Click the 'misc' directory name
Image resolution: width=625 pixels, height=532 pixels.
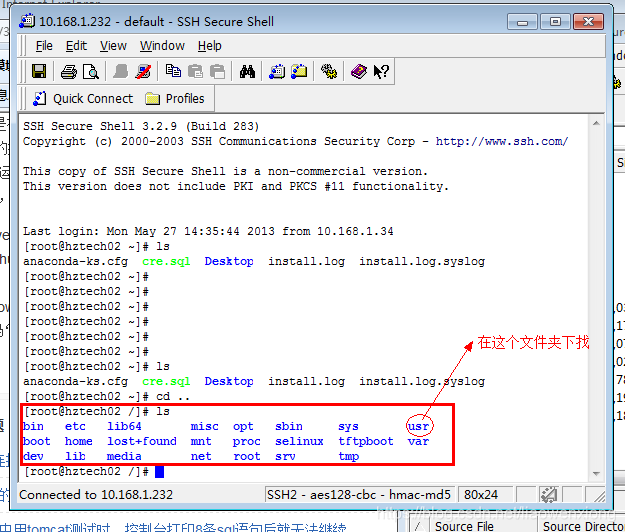pos(204,426)
